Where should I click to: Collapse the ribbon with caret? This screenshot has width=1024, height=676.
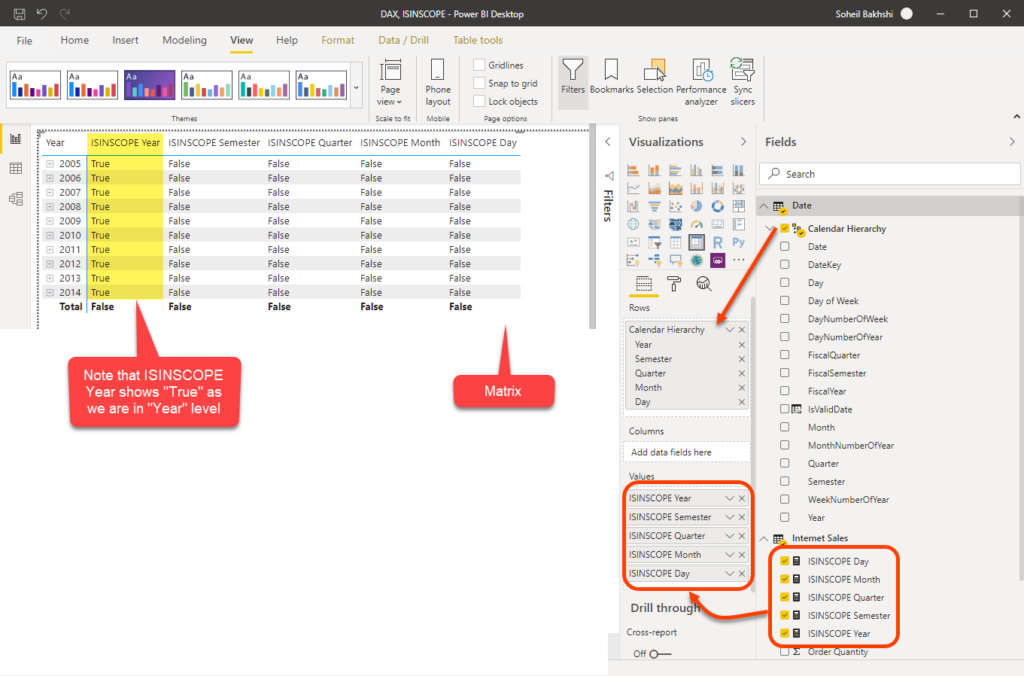coord(1016,116)
